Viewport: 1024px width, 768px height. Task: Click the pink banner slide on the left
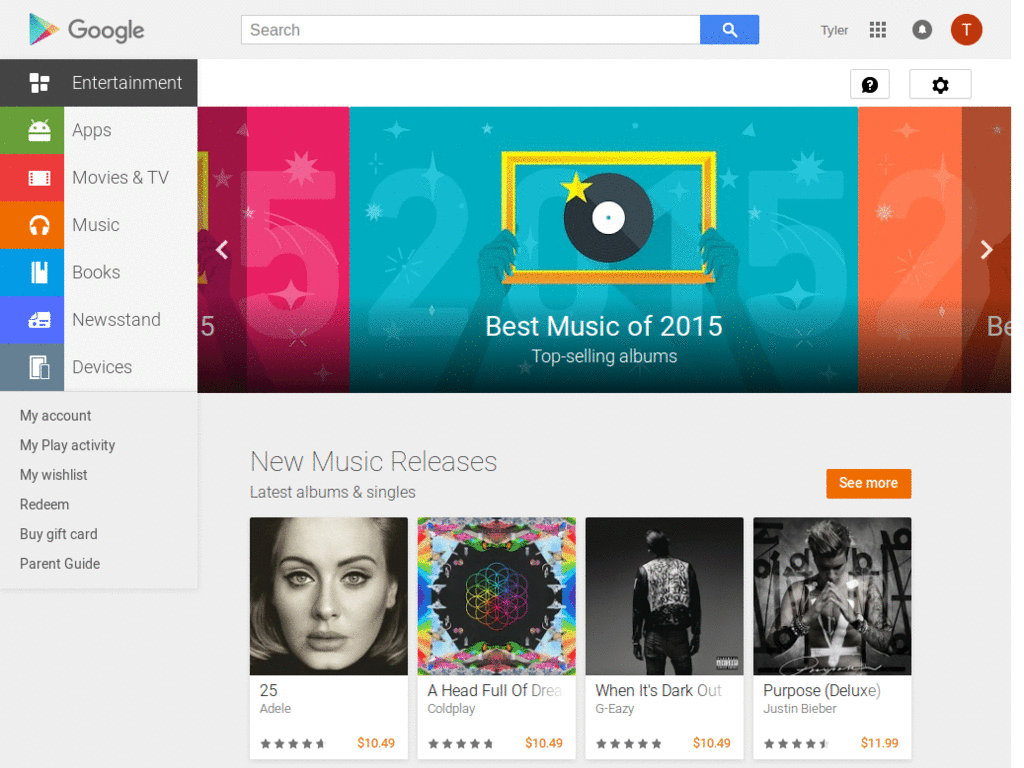[x=274, y=249]
